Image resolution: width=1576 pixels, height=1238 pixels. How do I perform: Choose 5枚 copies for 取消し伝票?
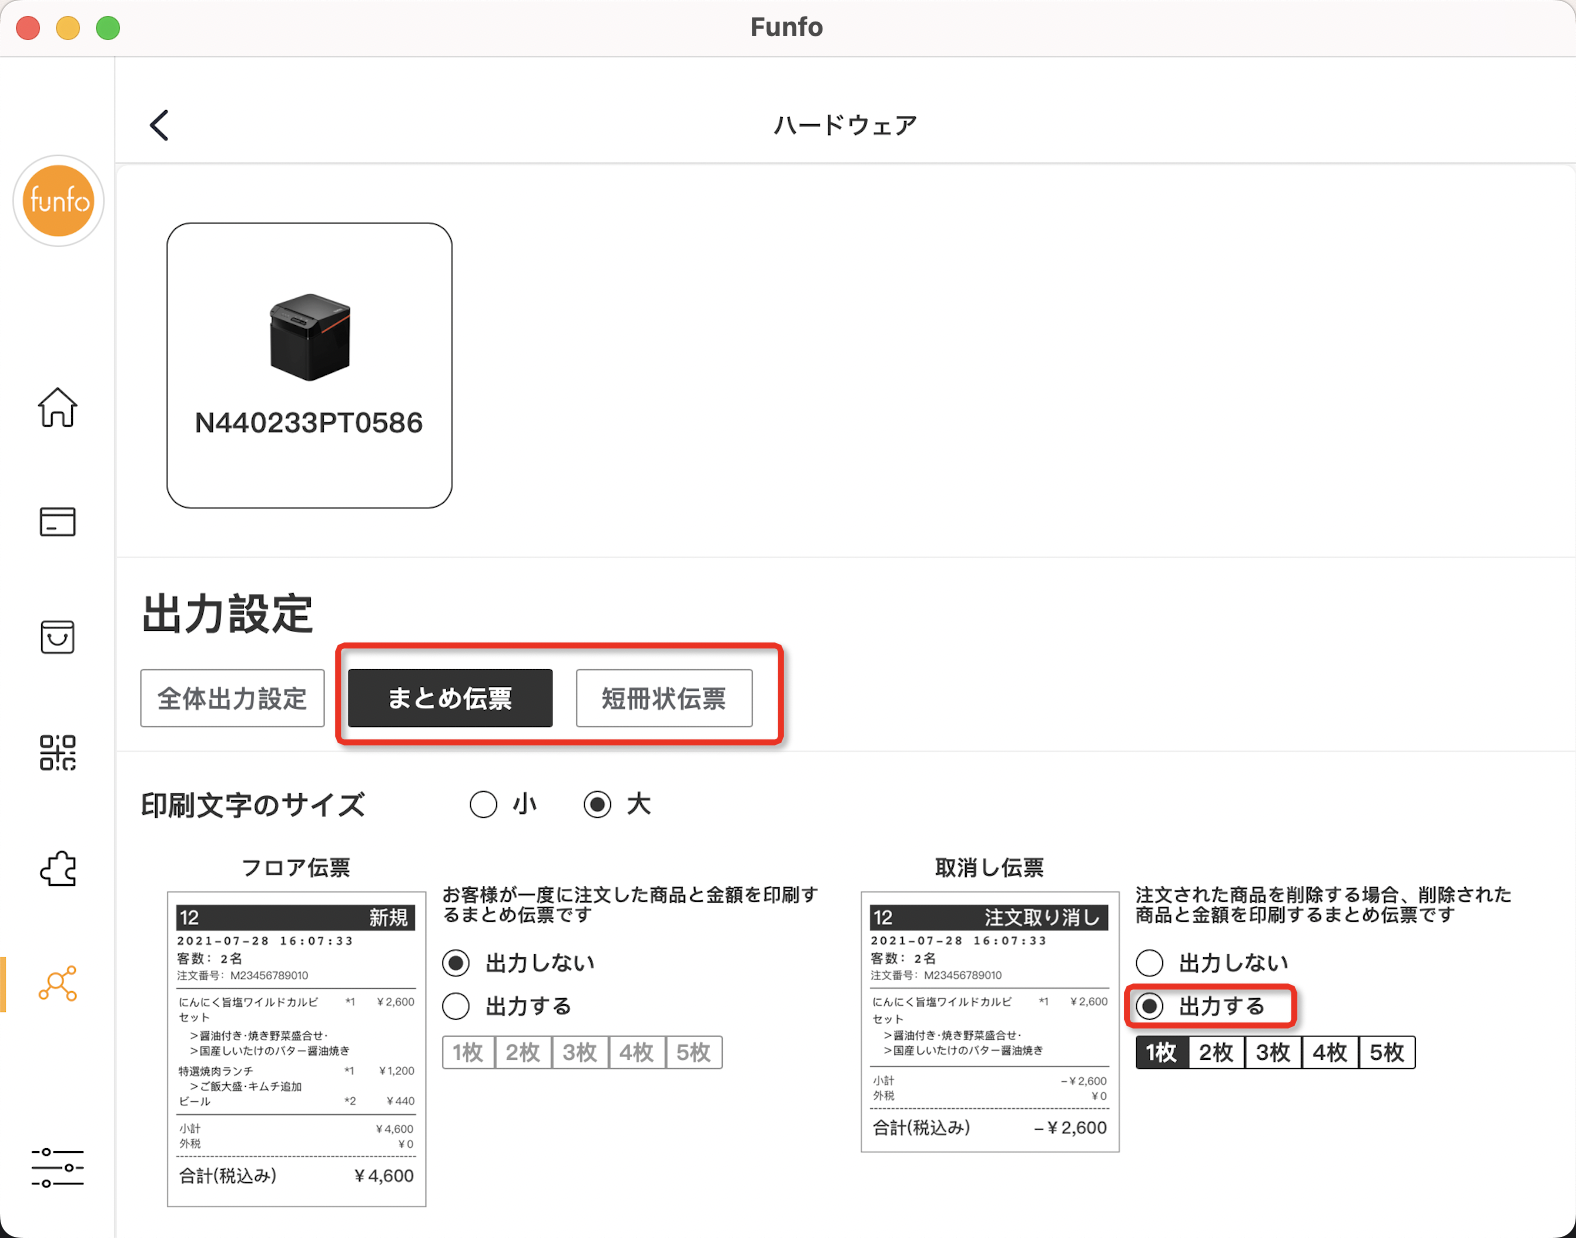[x=1388, y=1052]
